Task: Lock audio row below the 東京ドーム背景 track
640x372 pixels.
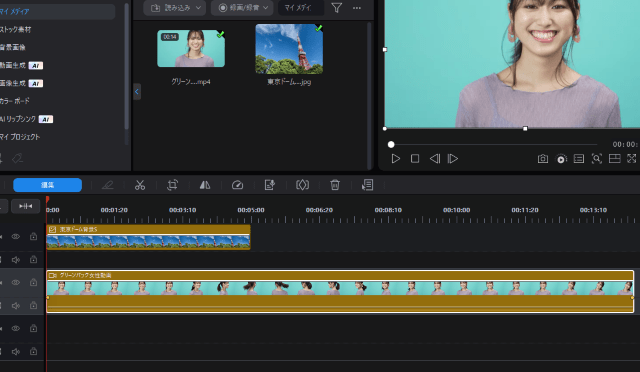Action: point(33,260)
